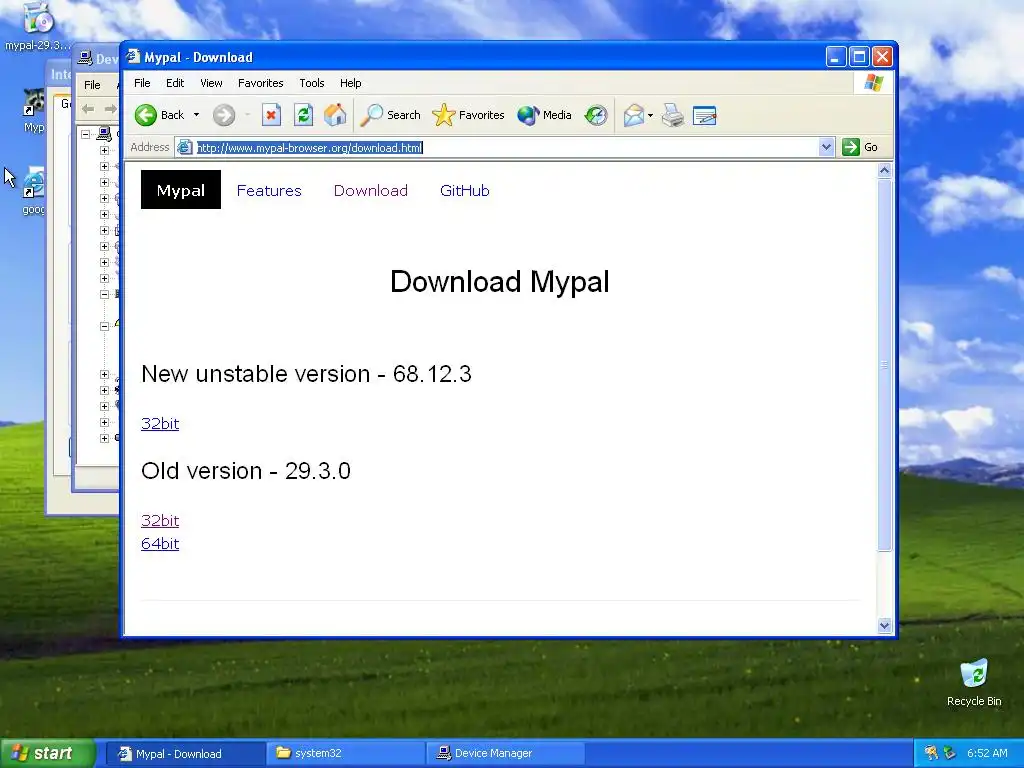Open the View menu
This screenshot has width=1024, height=768.
point(211,83)
